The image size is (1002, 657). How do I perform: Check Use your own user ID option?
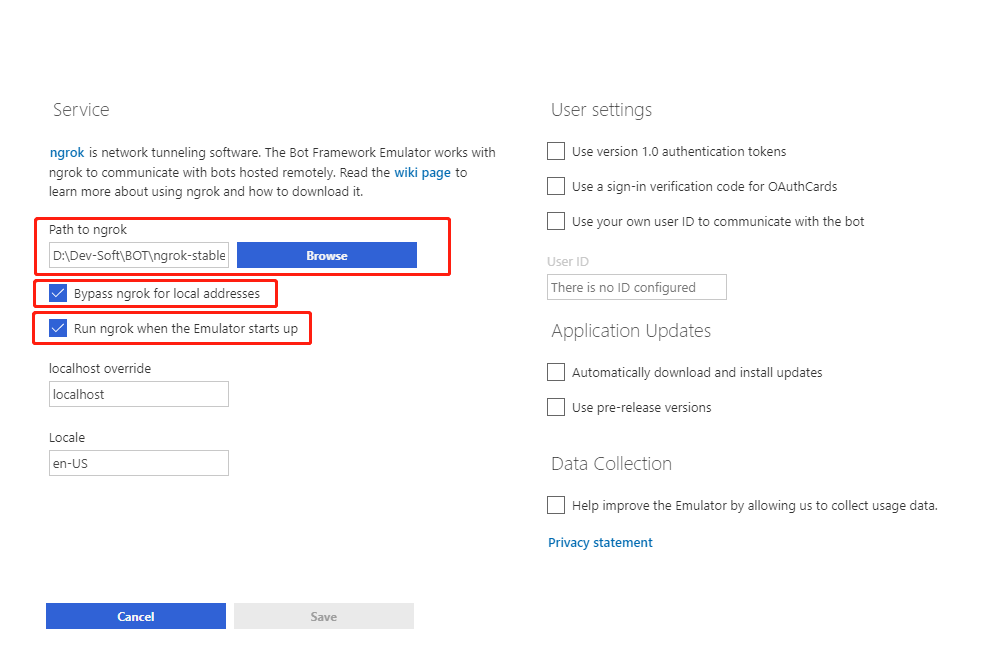pyautogui.click(x=556, y=221)
